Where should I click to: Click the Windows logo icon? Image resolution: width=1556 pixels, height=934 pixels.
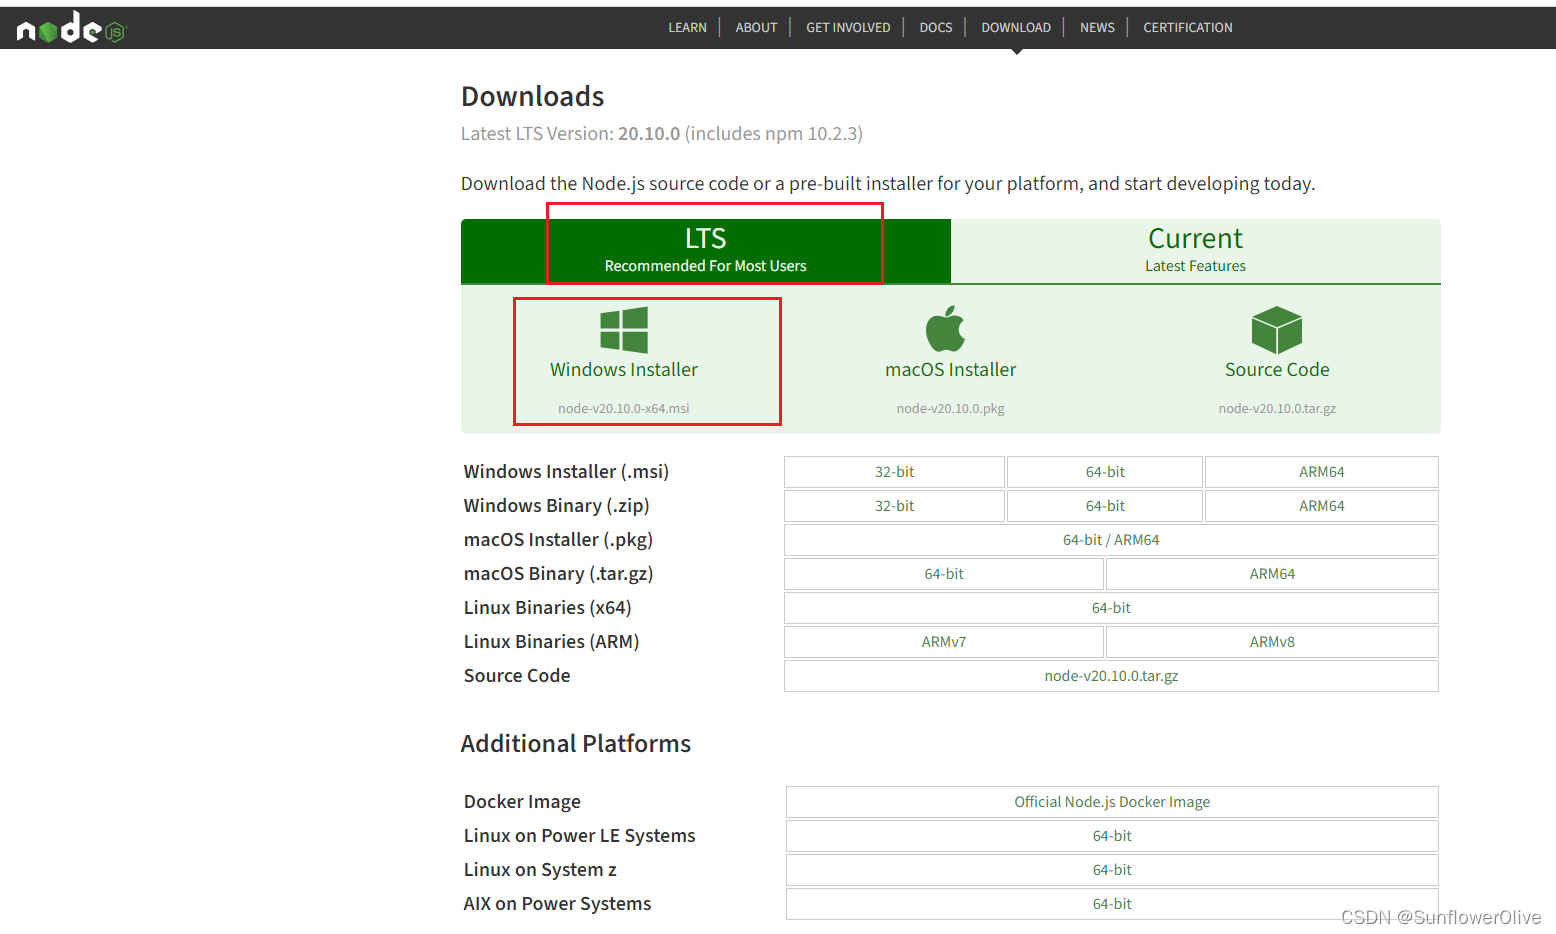click(624, 330)
